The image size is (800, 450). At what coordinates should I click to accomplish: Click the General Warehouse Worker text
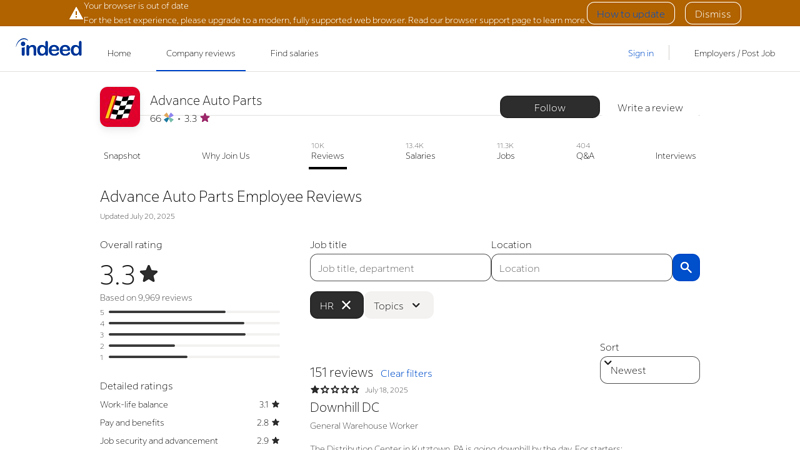coord(364,426)
